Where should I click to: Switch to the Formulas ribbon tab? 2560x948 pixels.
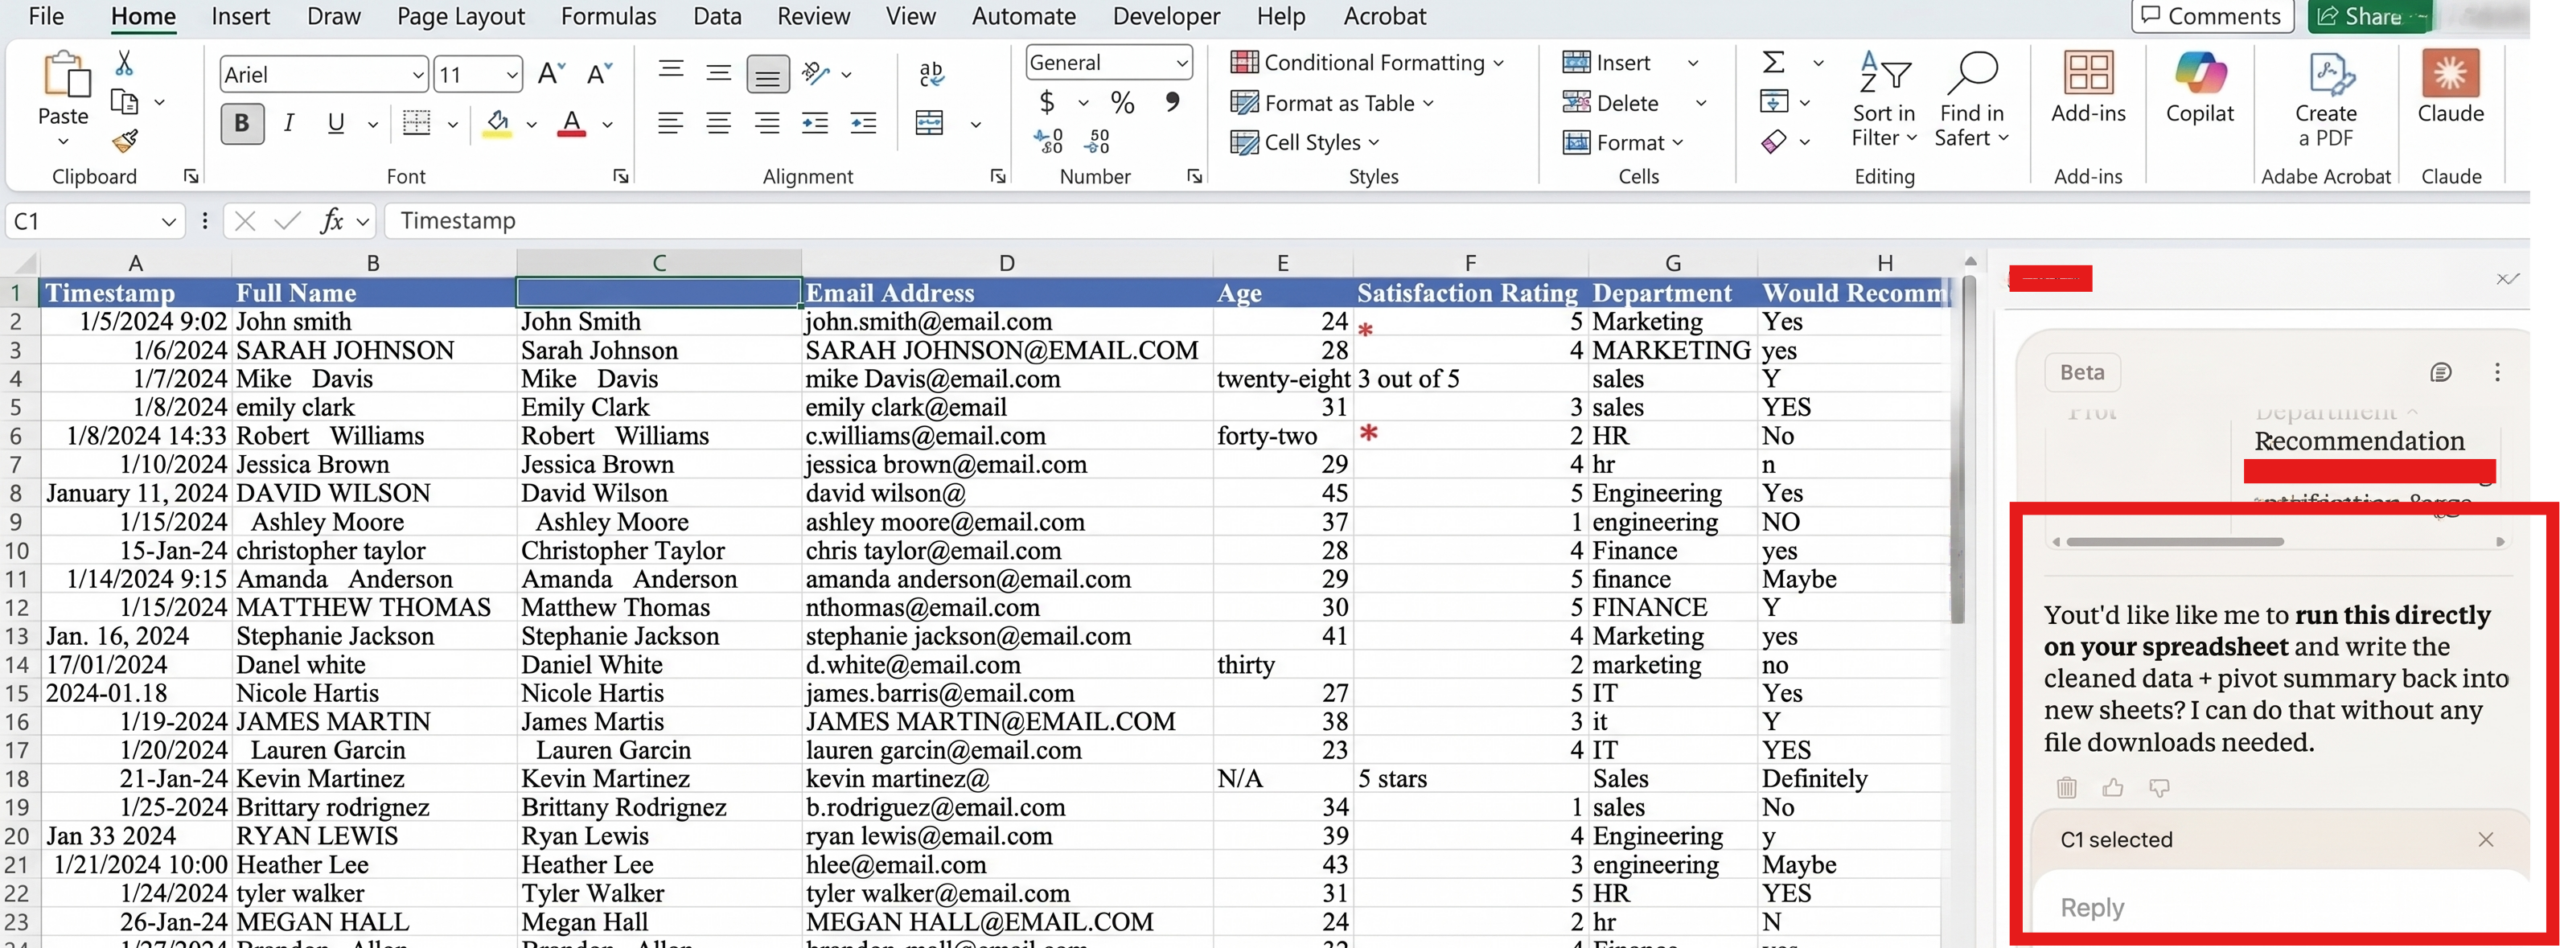point(609,16)
